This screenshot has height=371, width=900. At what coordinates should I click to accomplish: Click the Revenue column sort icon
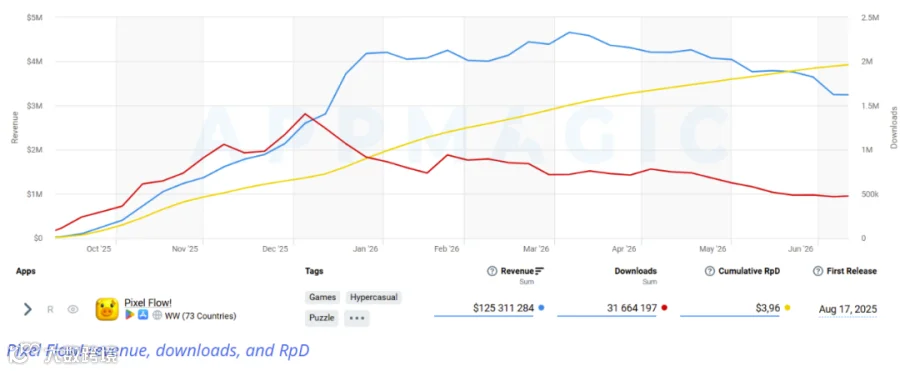pyautogui.click(x=539, y=271)
